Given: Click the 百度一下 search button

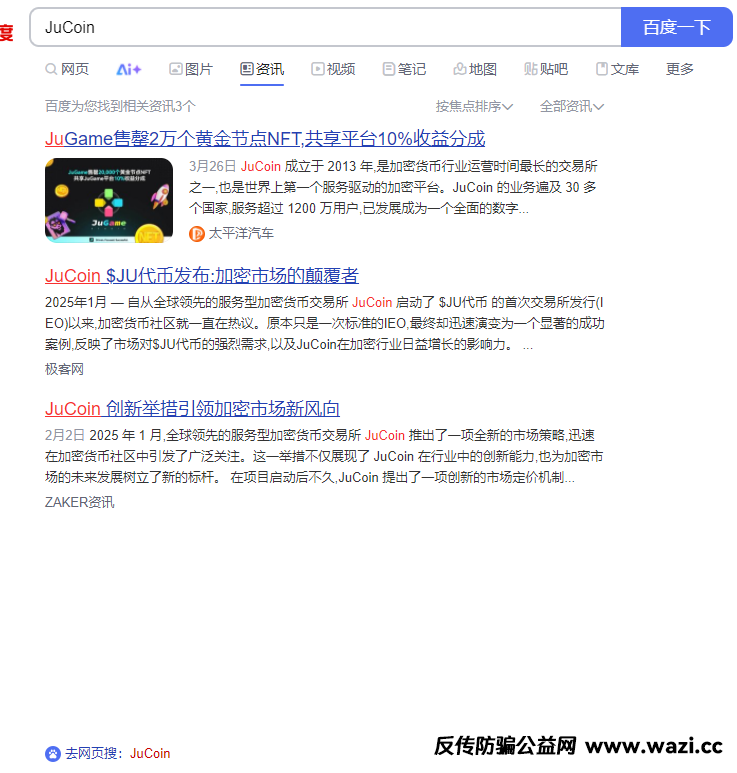Looking at the screenshot, I should pyautogui.click(x=676, y=27).
